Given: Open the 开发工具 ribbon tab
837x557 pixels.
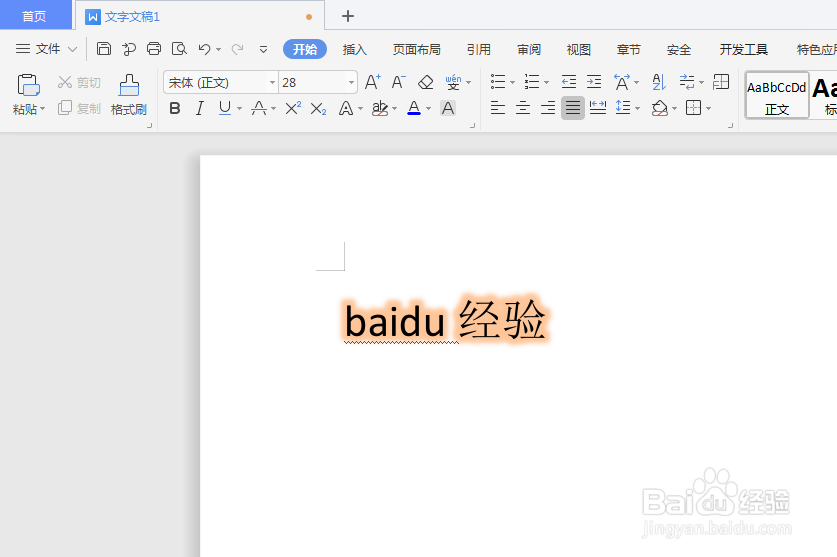Looking at the screenshot, I should tap(744, 50).
